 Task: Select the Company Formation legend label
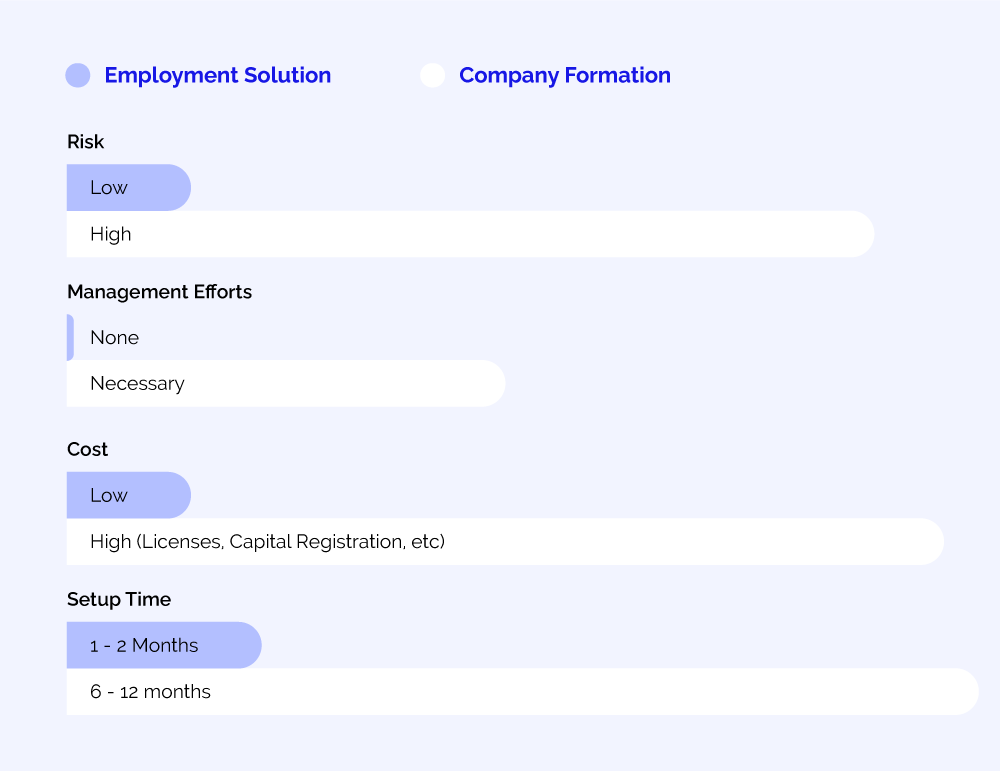tap(564, 75)
